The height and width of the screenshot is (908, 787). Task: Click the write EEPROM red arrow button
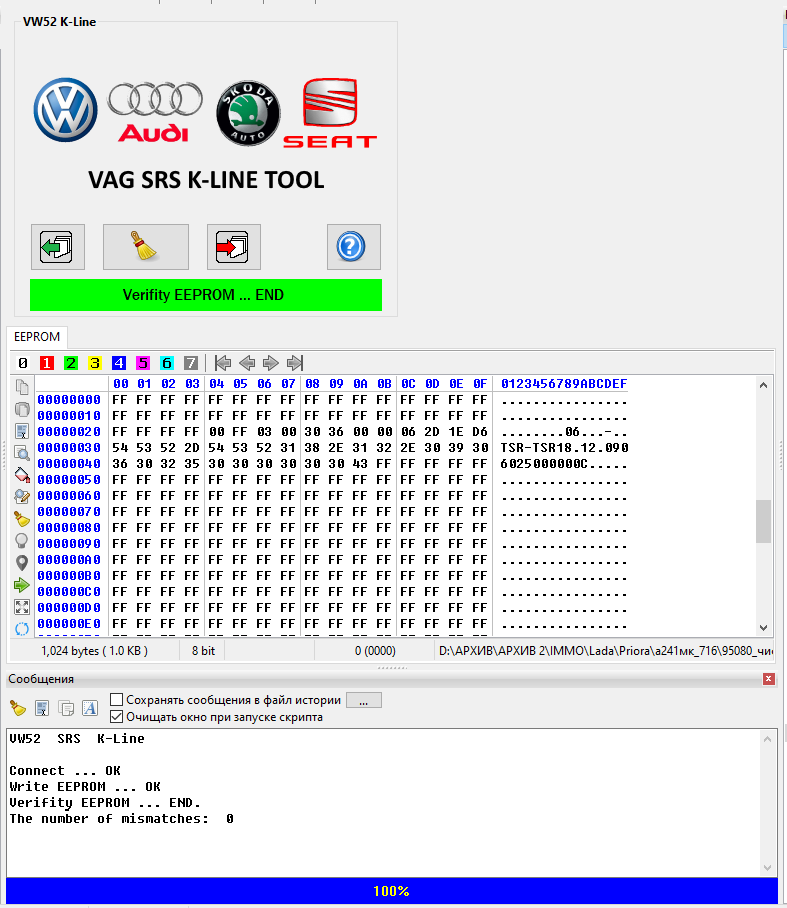[x=233, y=247]
